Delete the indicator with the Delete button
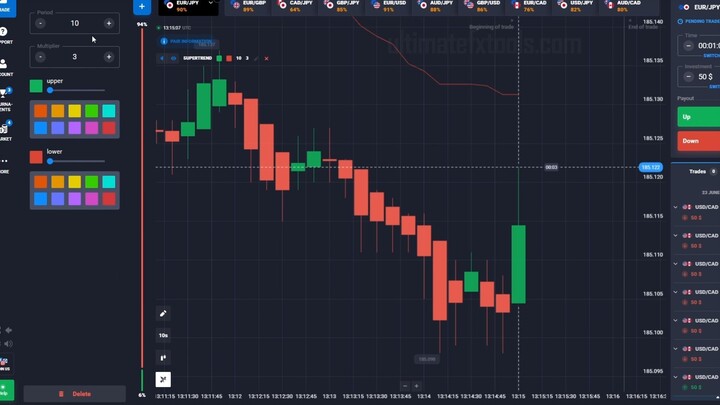 click(x=74, y=394)
